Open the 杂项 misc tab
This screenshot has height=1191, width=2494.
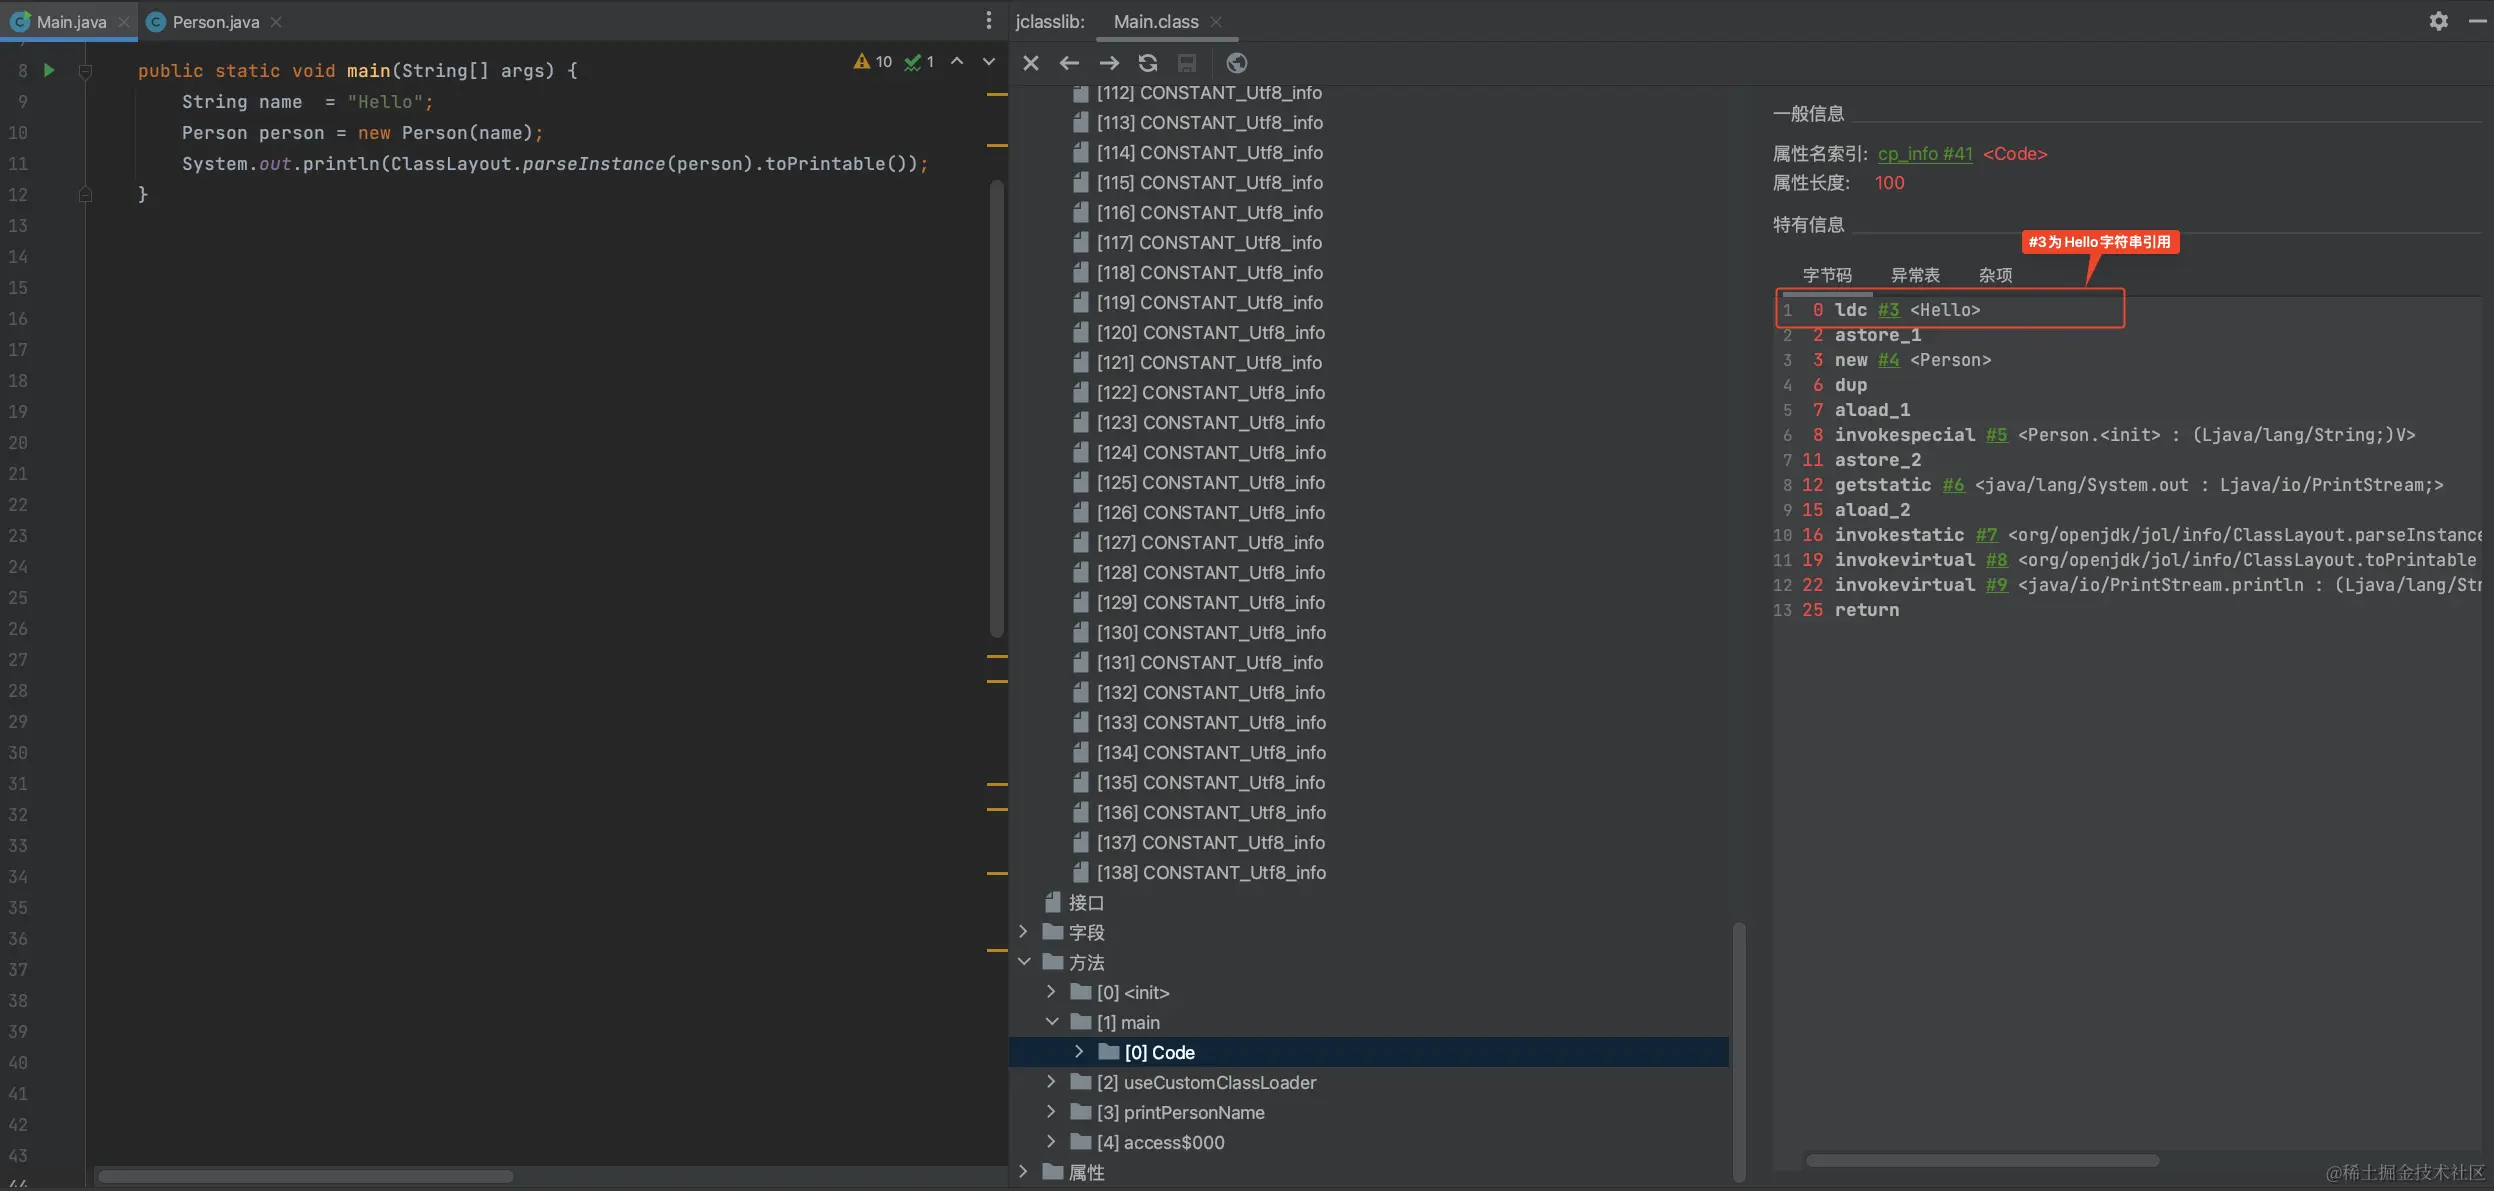click(1995, 275)
